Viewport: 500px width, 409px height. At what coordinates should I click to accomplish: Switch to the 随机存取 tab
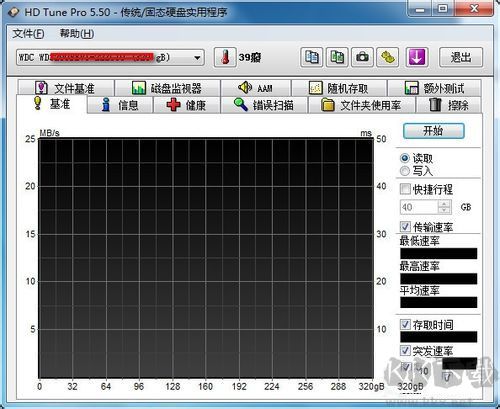tap(339, 88)
